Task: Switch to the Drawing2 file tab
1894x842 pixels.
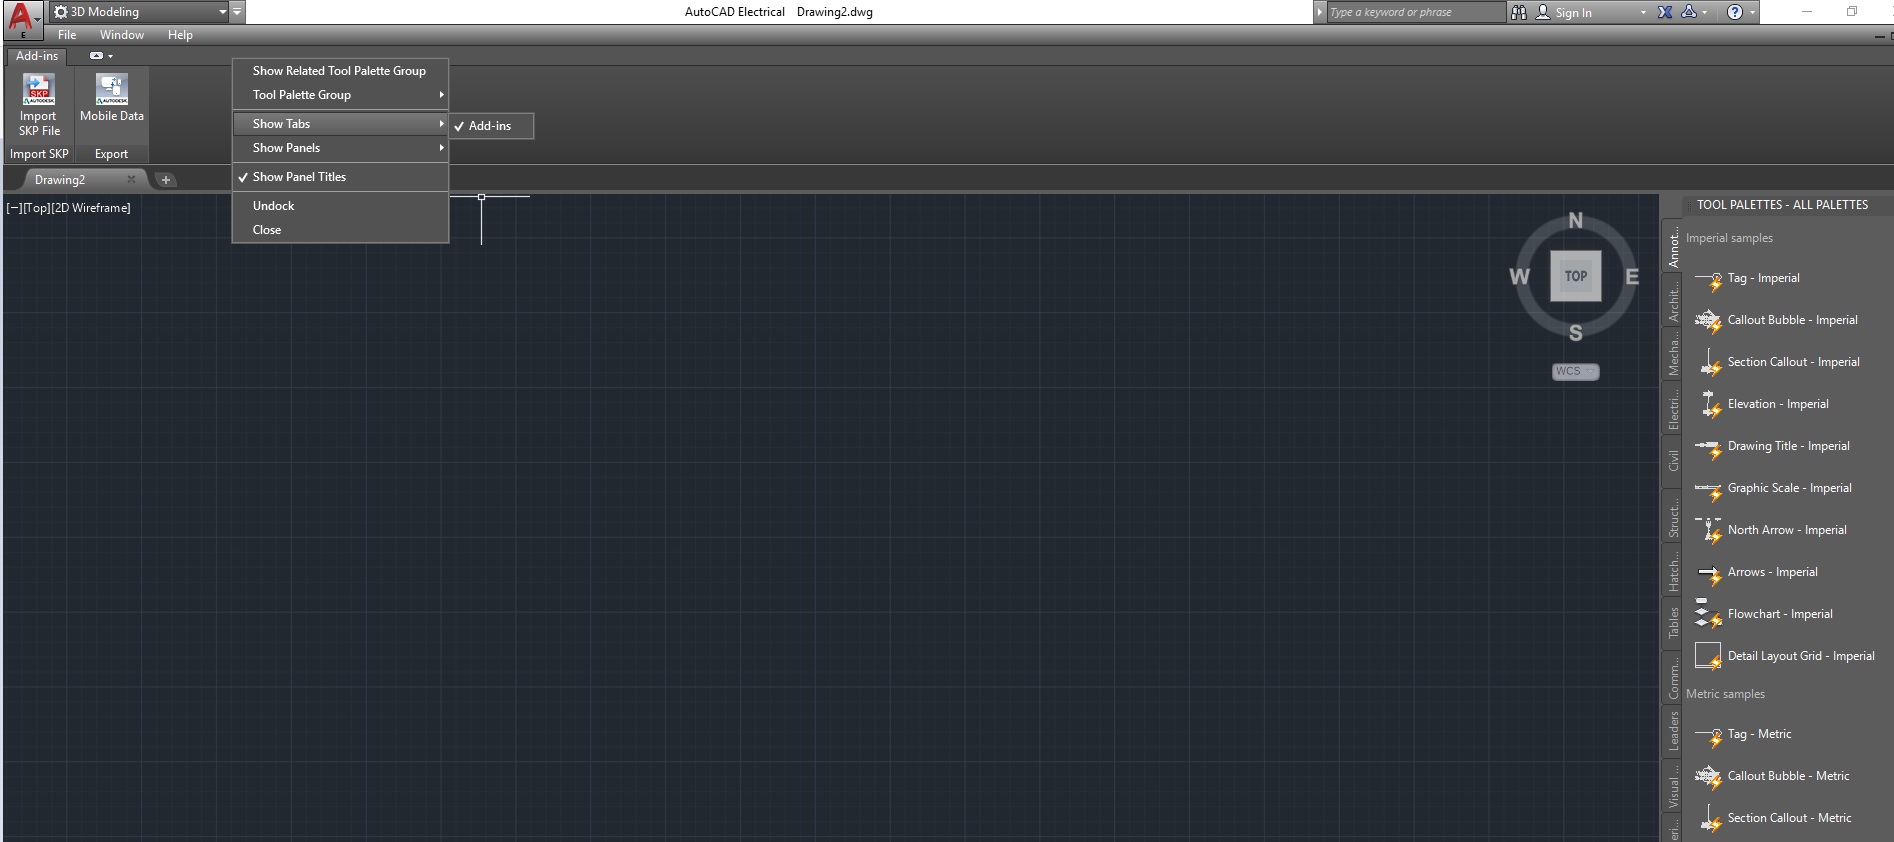Action: click(x=60, y=180)
